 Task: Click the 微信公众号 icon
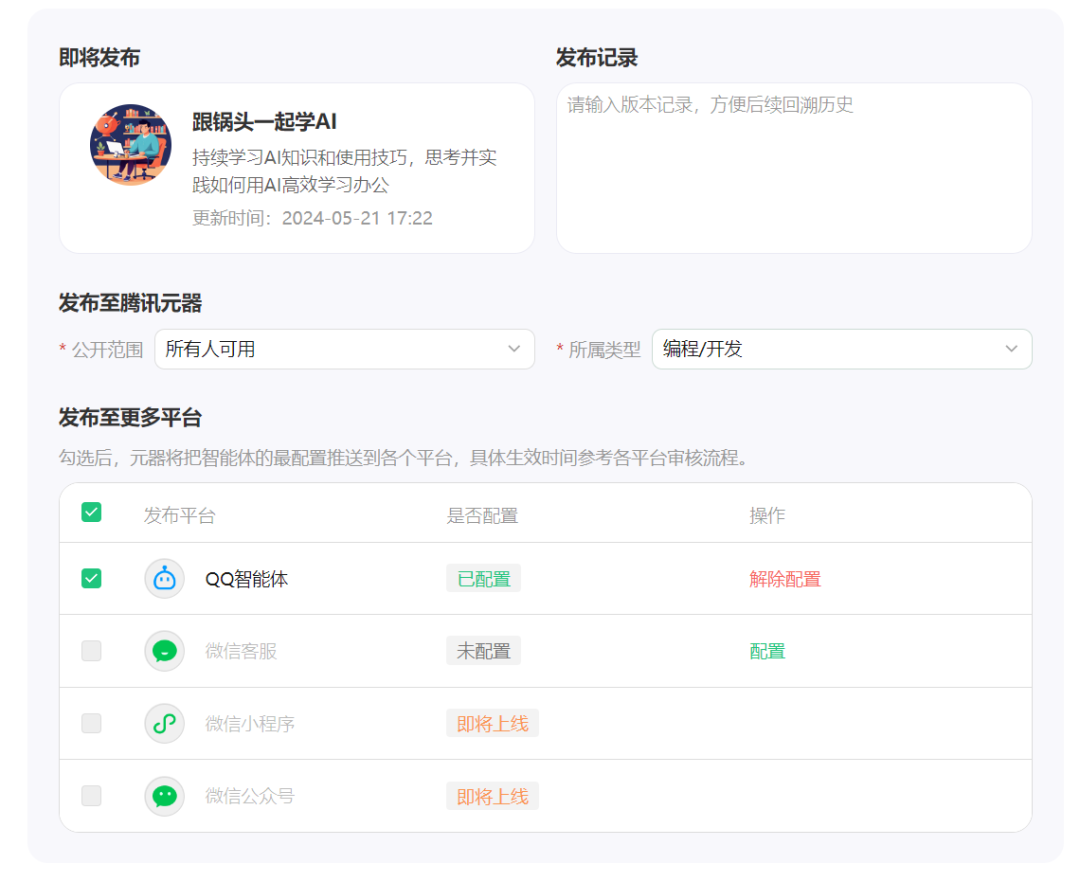[164, 795]
